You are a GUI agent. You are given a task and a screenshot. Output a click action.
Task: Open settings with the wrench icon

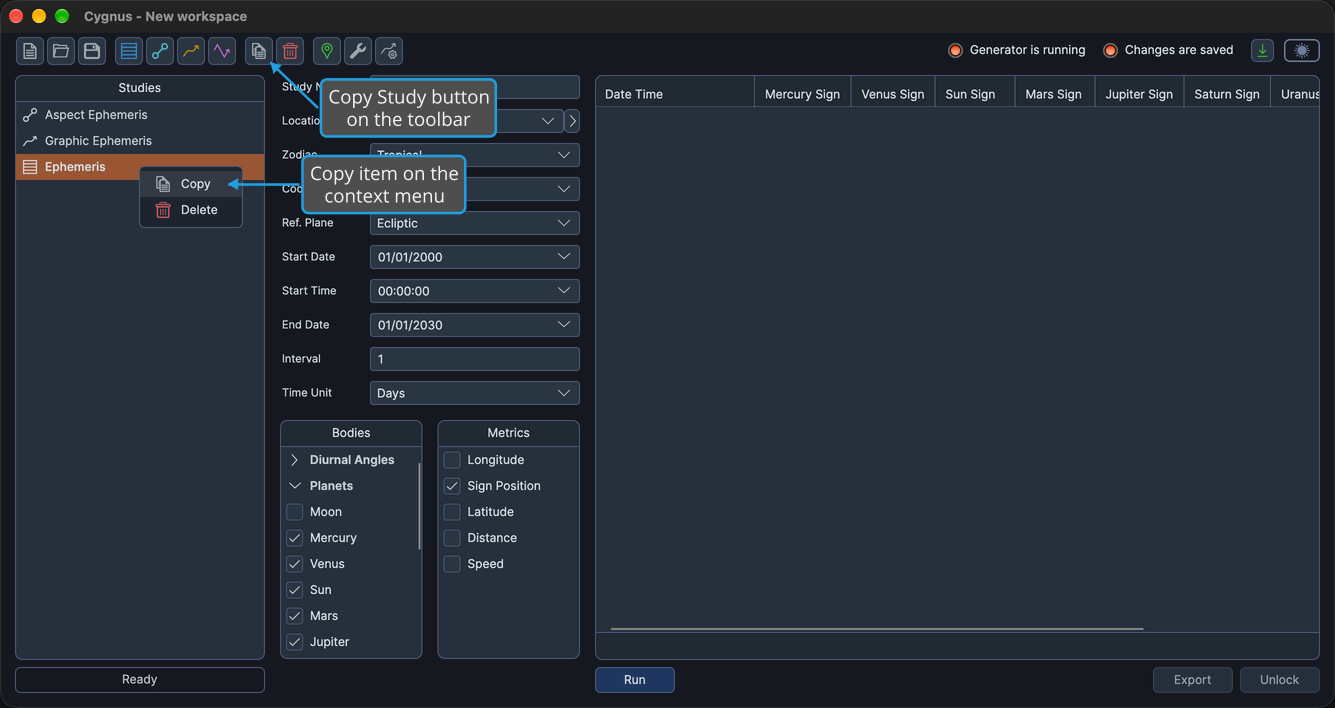tap(358, 51)
